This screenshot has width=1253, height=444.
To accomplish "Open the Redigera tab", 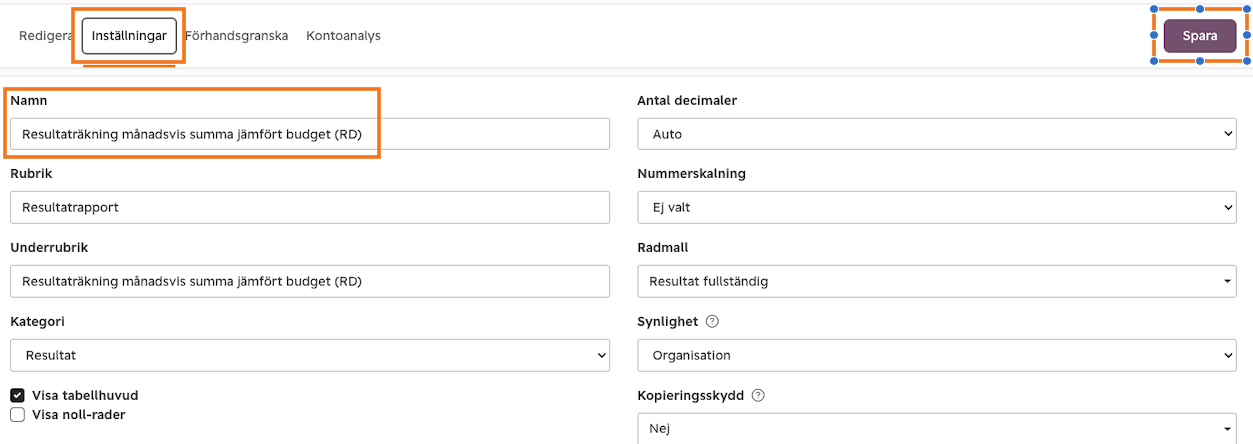I will click(46, 36).
